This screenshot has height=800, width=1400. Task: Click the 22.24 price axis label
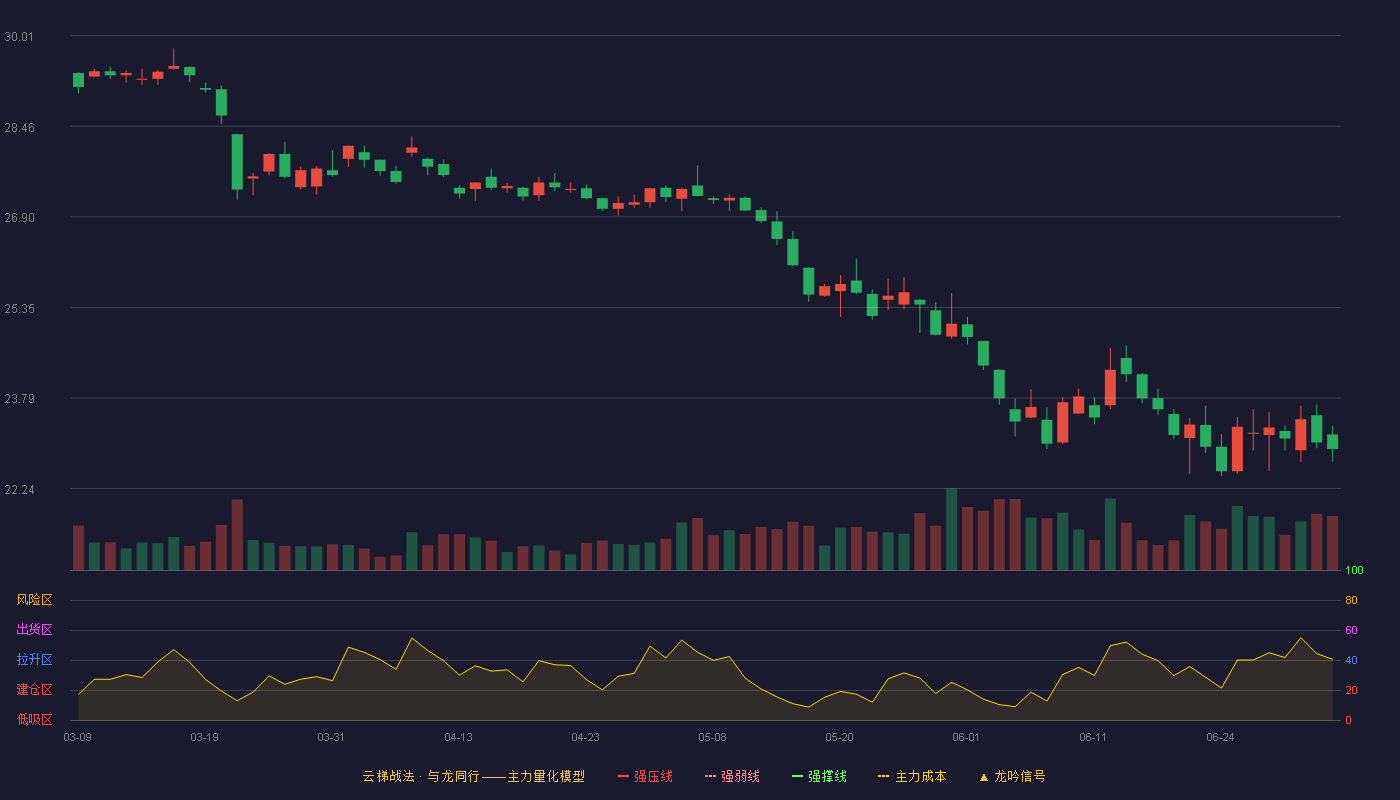click(19, 489)
